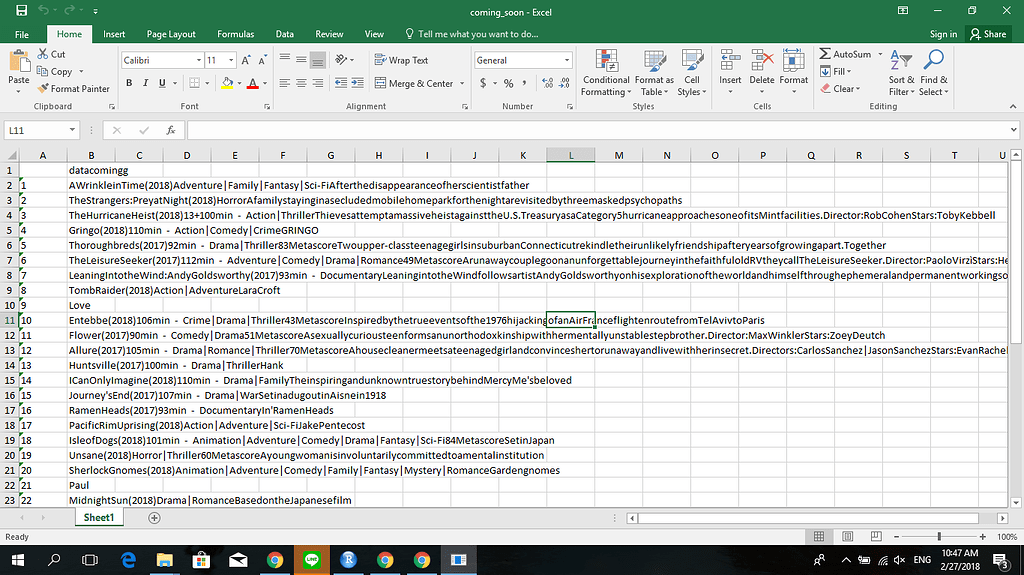Toggle Wrap Text on selected cell

click(400, 60)
